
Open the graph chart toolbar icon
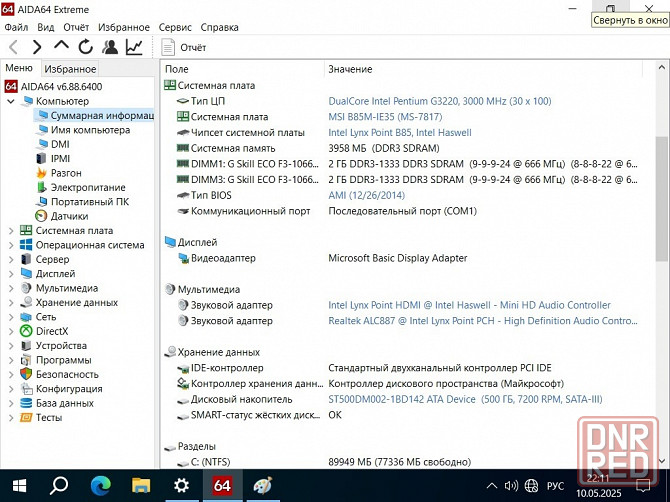pos(134,47)
